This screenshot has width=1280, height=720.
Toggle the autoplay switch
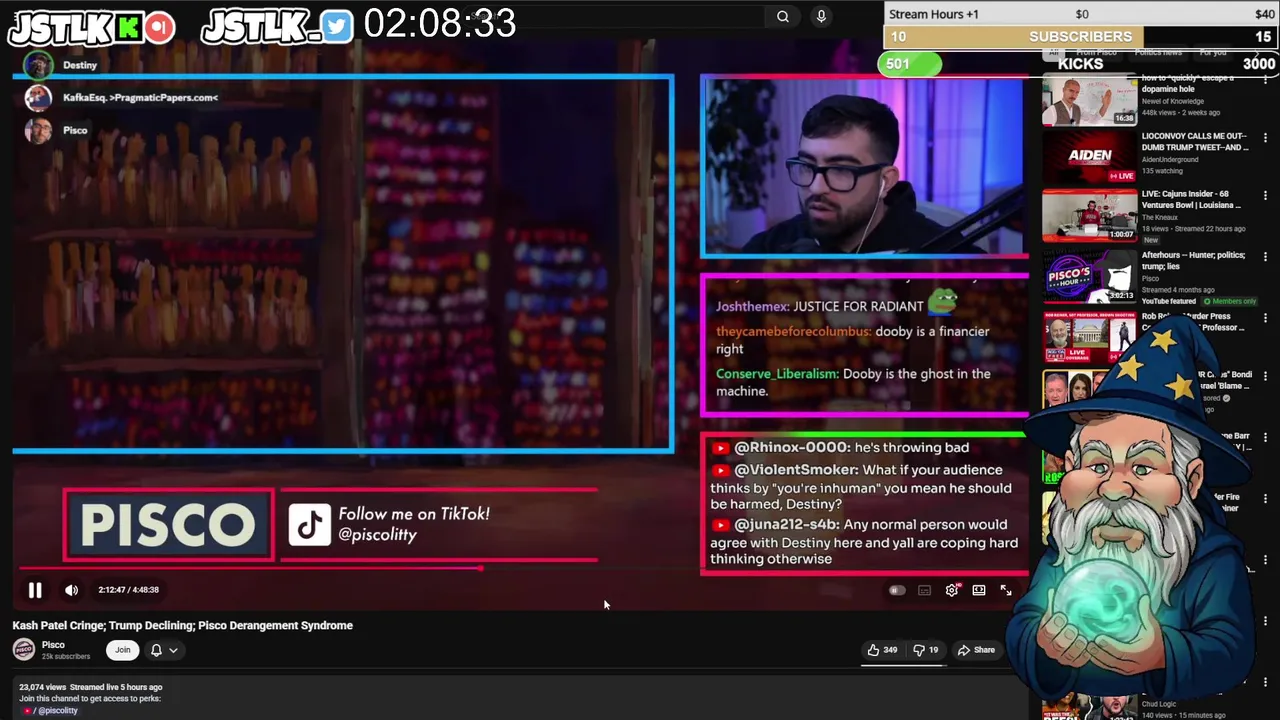pos(897,590)
